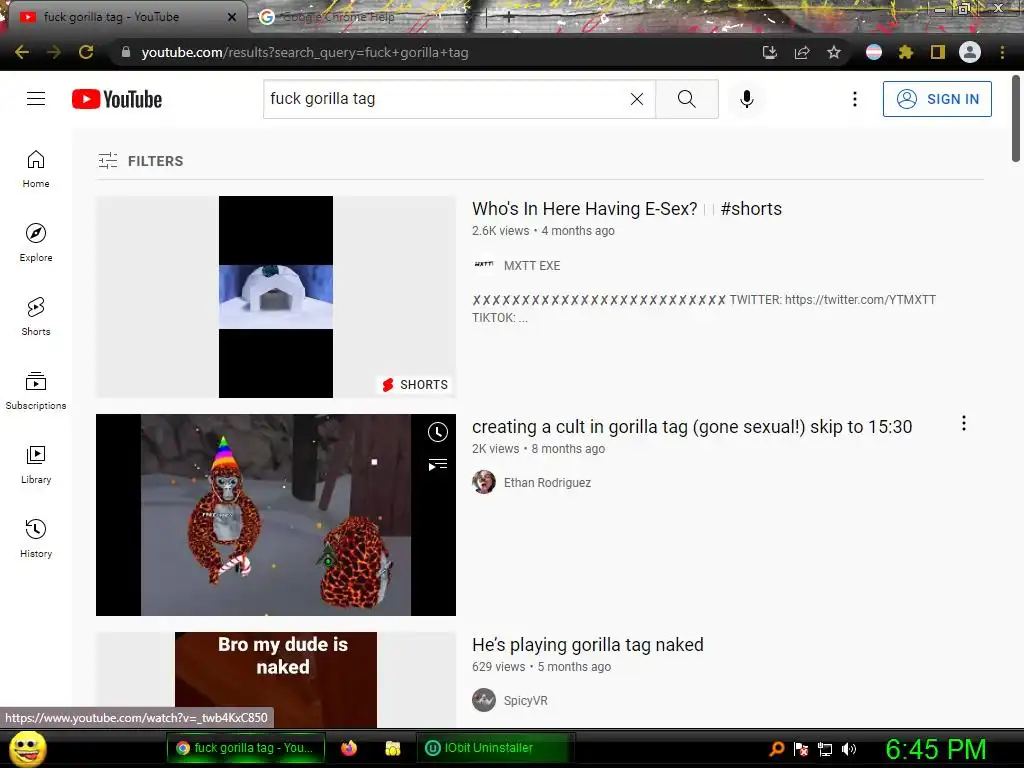
Task: Click the install/download icon in address bar
Action: click(x=770, y=52)
